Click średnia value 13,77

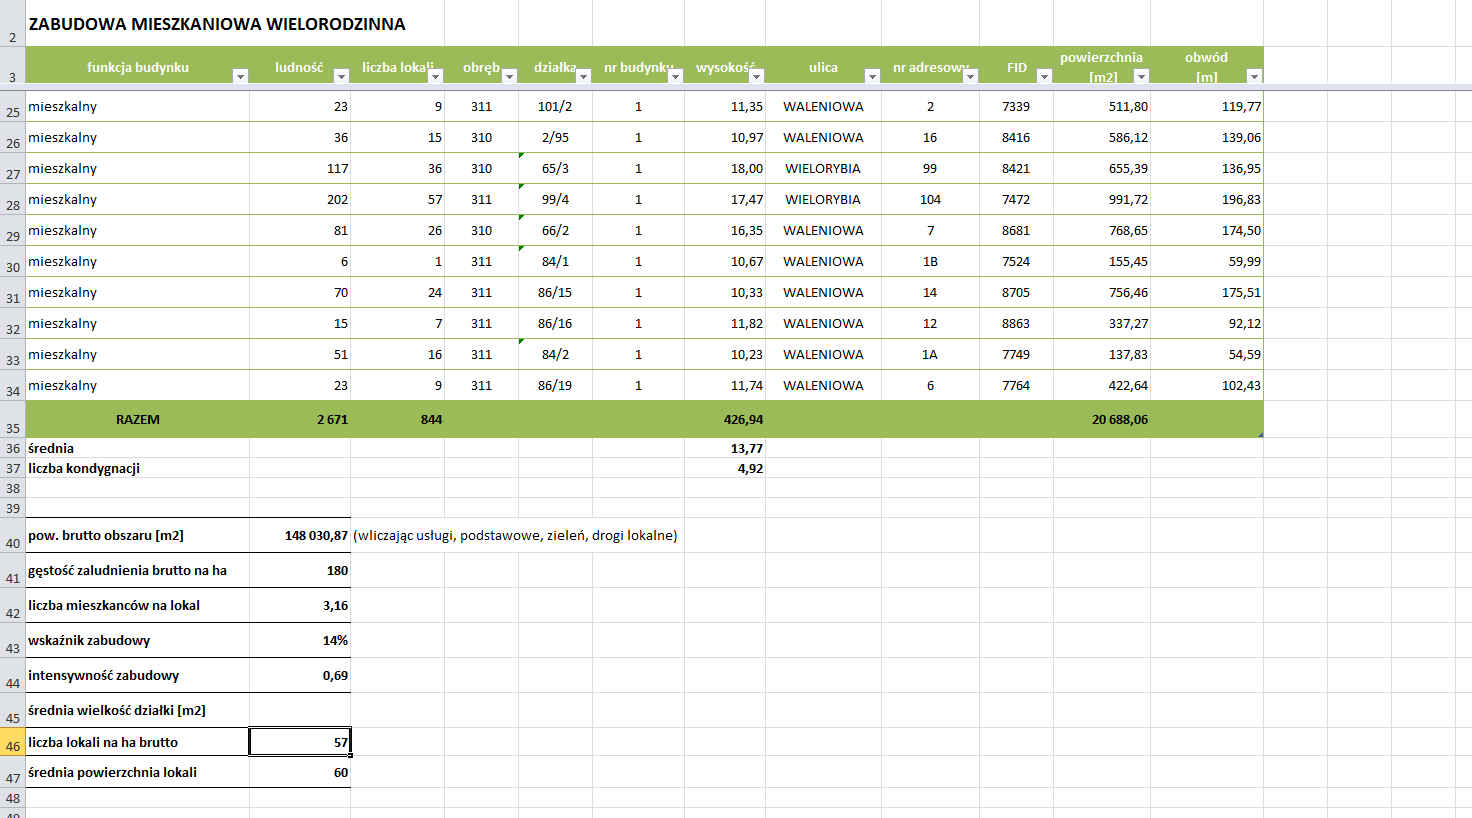pos(747,449)
